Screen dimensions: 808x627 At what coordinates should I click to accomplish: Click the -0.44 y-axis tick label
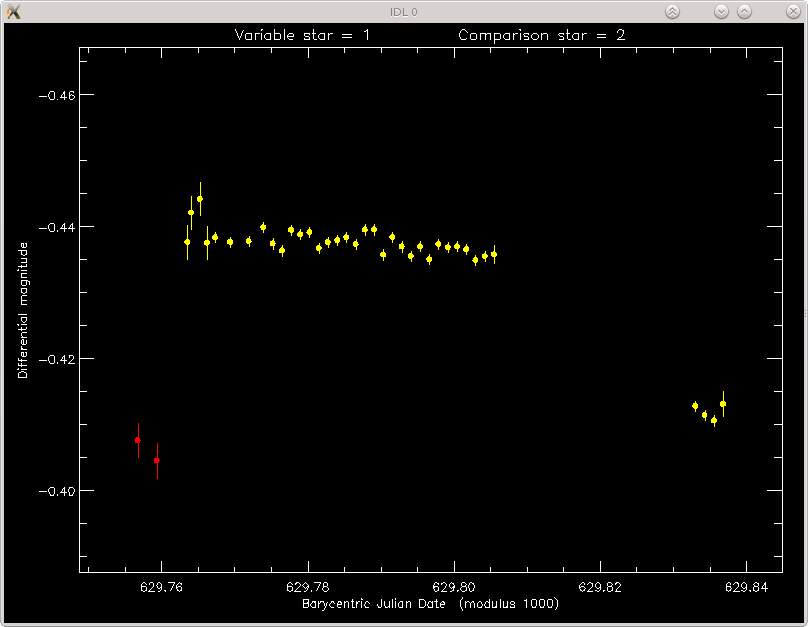point(57,227)
